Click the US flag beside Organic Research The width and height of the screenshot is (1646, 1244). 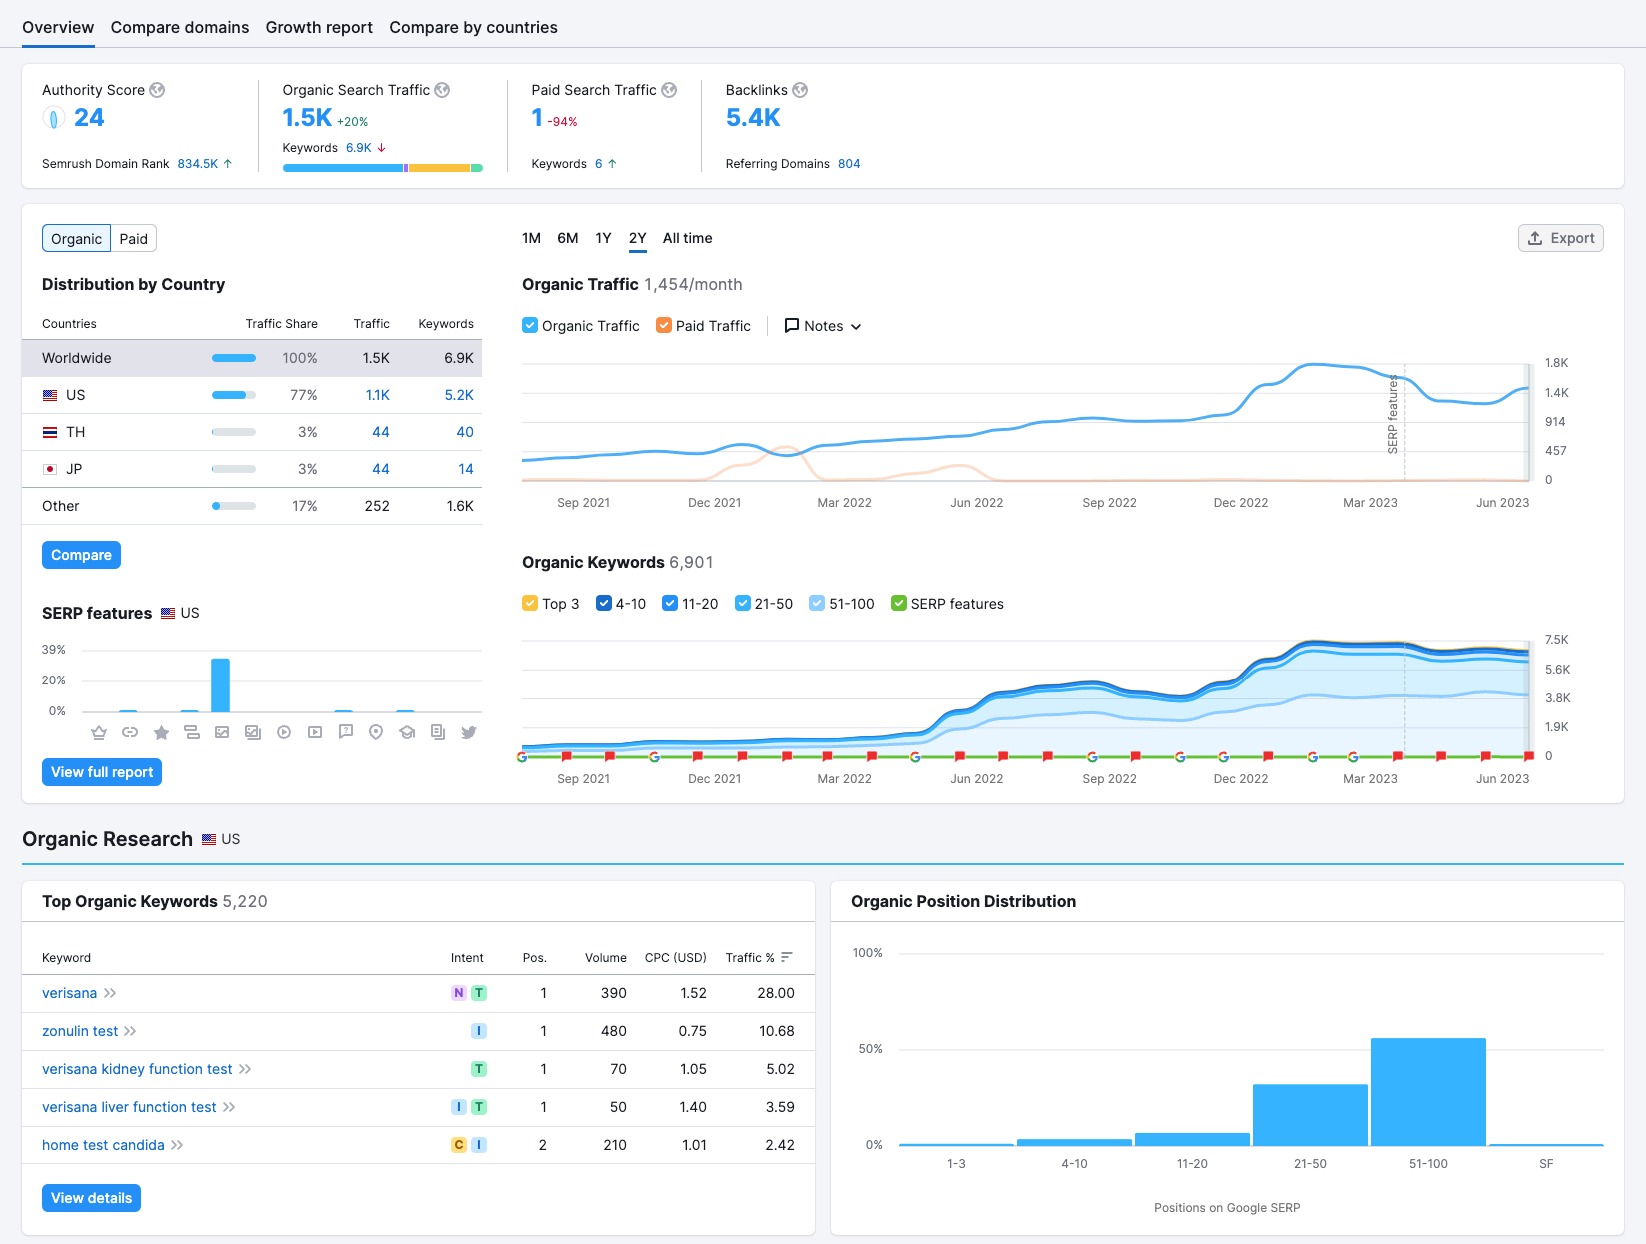point(209,839)
